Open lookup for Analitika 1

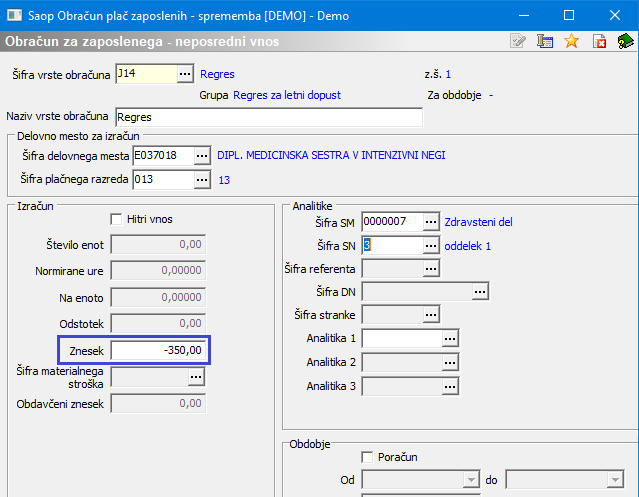pos(450,339)
